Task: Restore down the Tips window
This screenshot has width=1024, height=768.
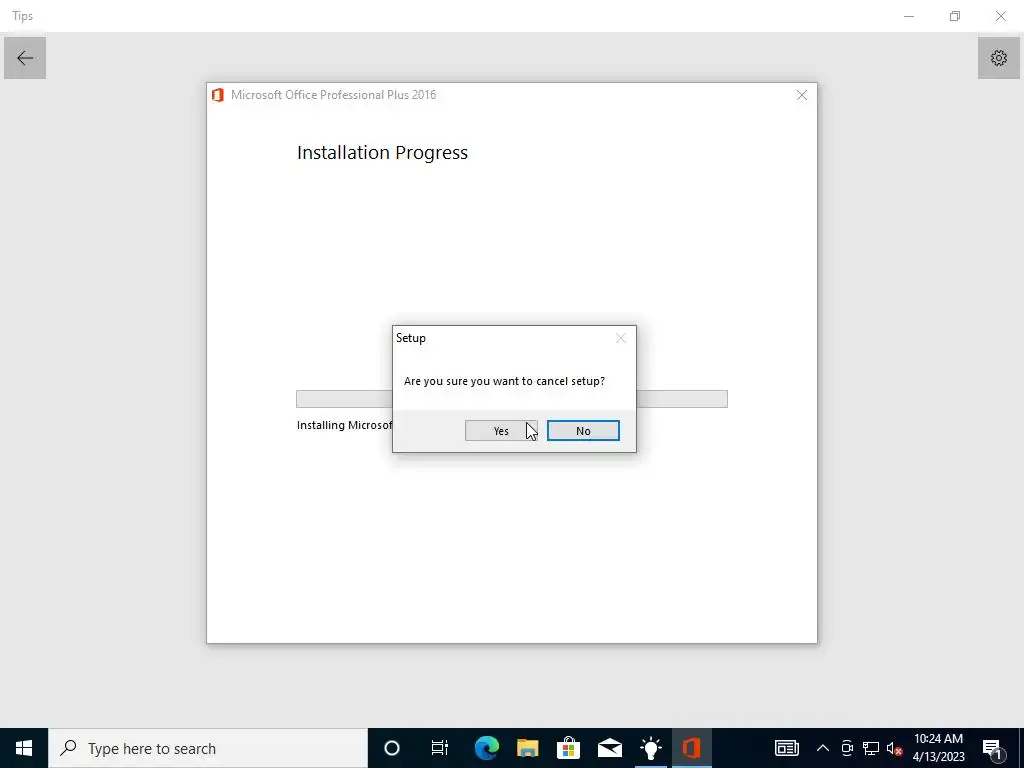Action: [x=955, y=16]
